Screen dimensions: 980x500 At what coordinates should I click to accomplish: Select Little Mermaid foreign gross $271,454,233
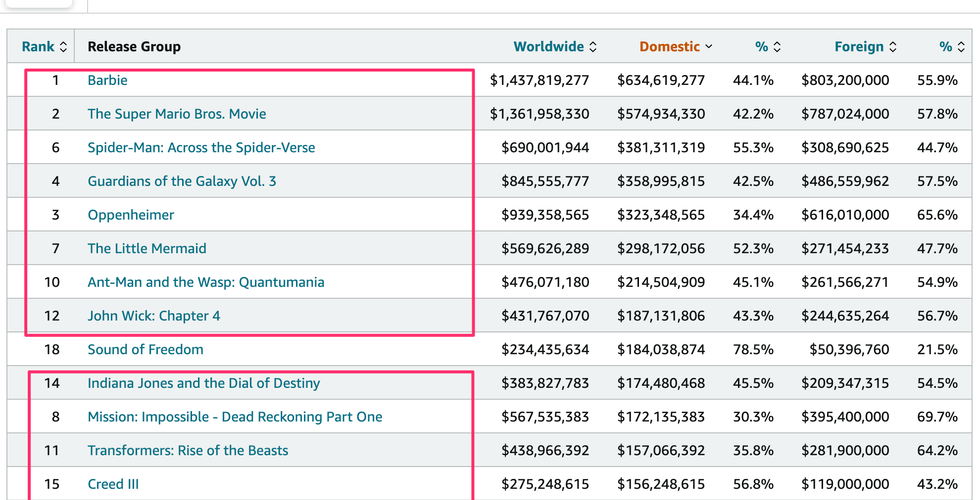point(845,249)
